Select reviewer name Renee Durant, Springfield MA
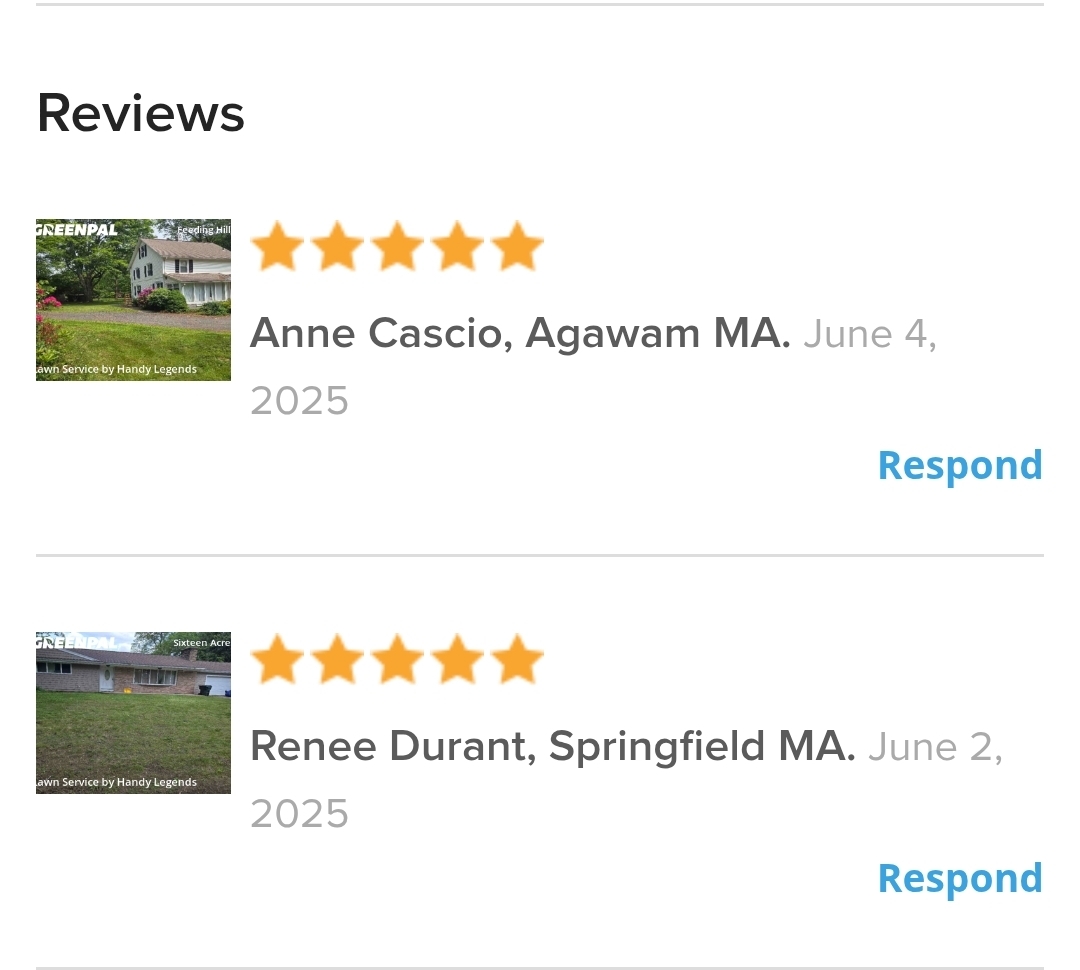The image size is (1080, 970). [x=552, y=746]
